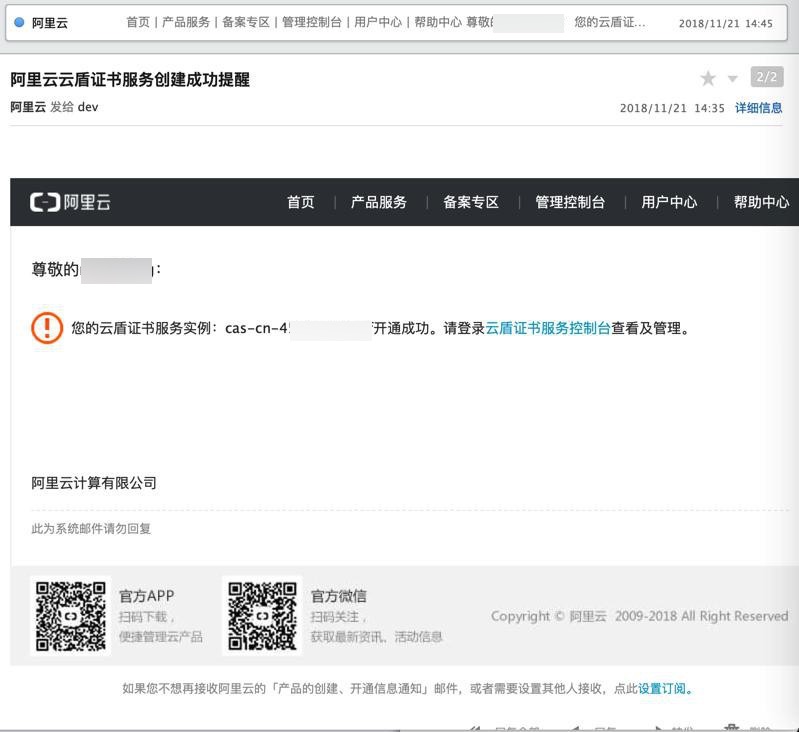Open 管理控制台 in the dark banner

(x=570, y=202)
